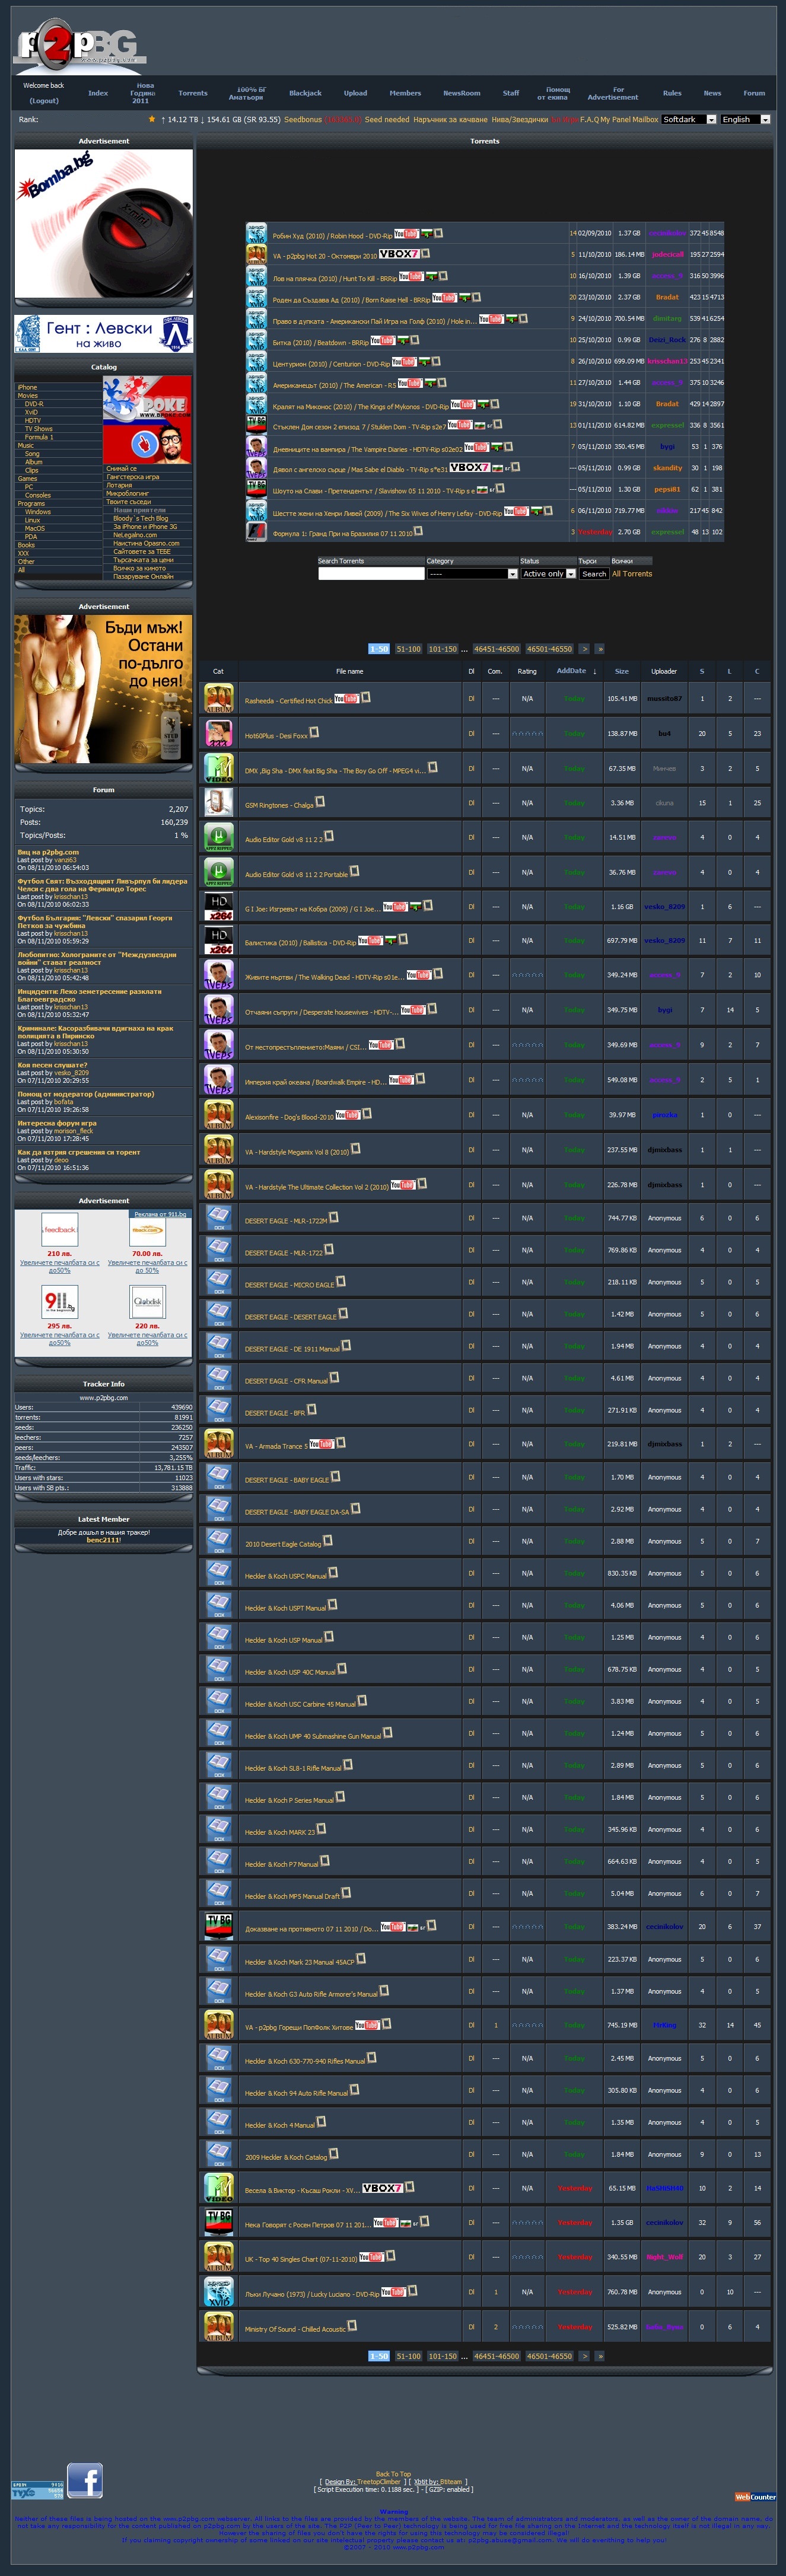Click the All Torrents link
This screenshot has height=2576, width=786.
coord(632,574)
